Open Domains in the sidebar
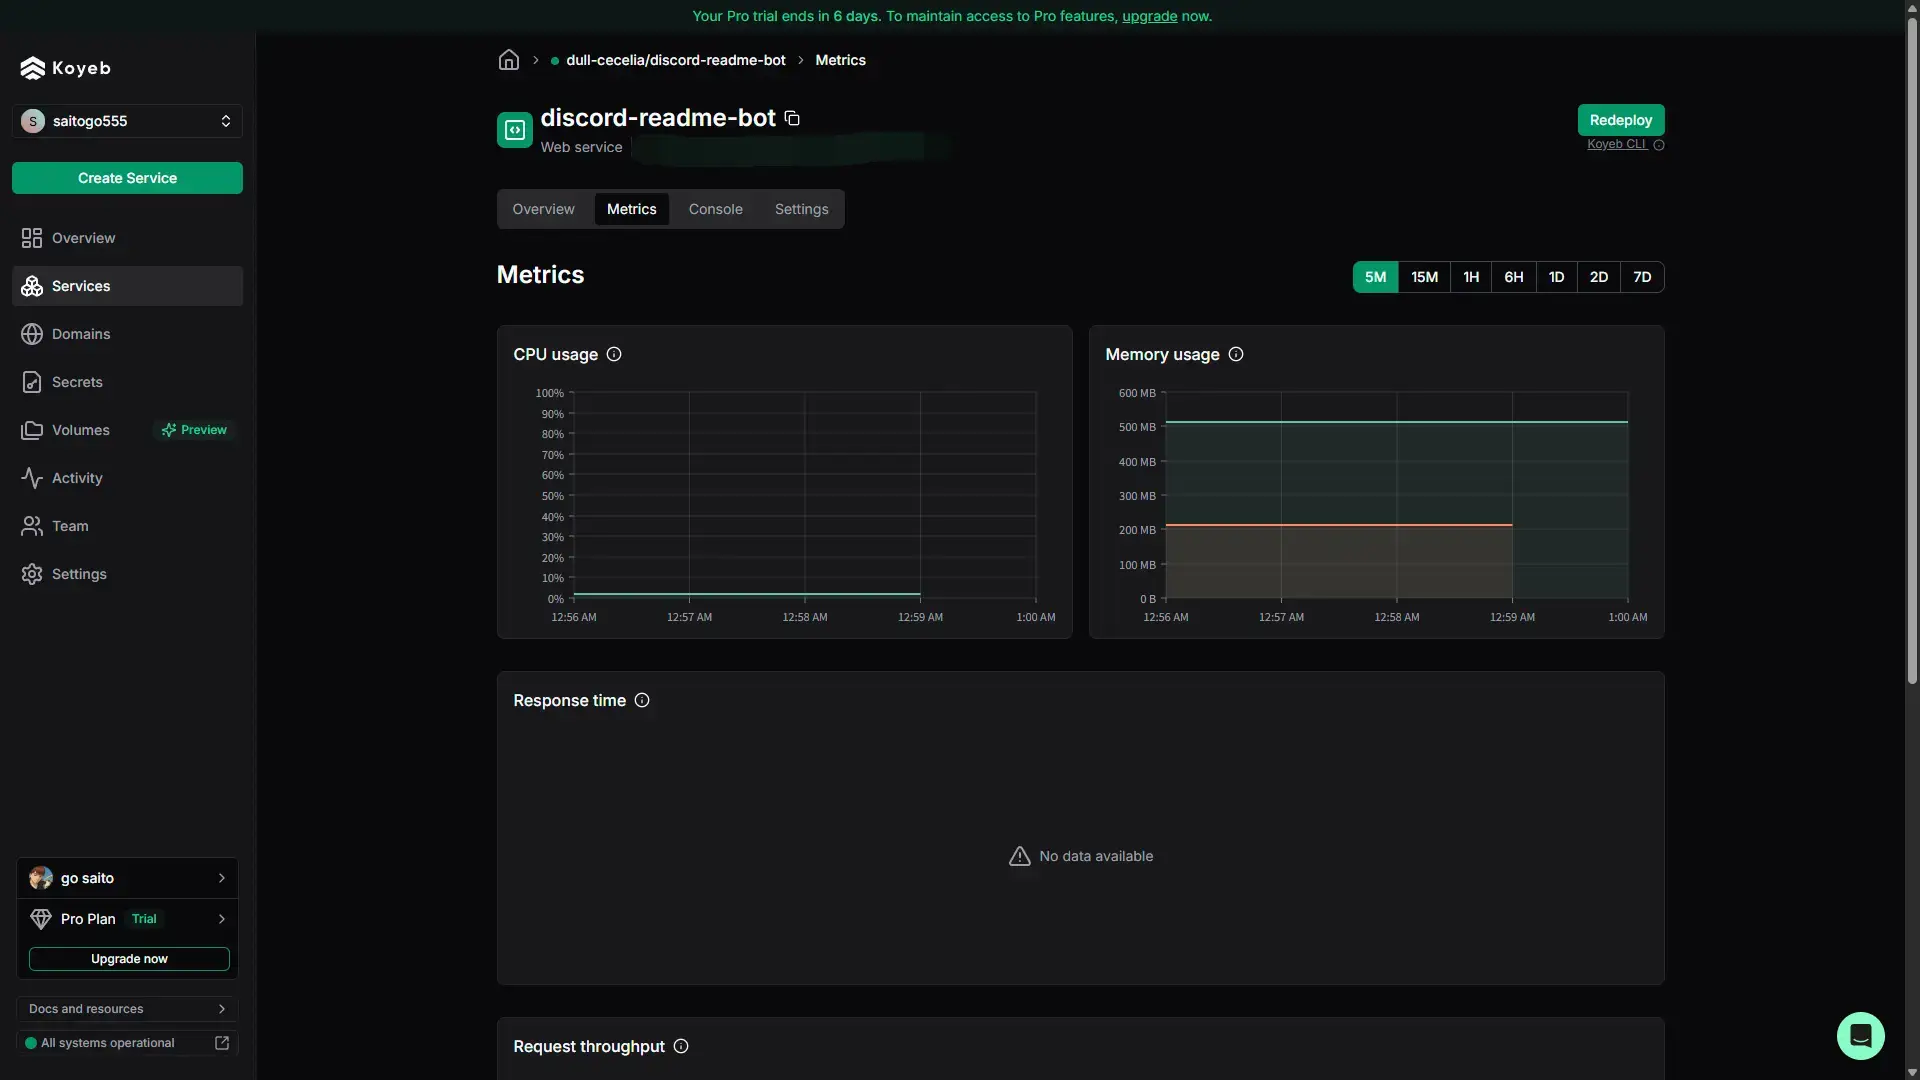Image resolution: width=1920 pixels, height=1080 pixels. click(127, 334)
